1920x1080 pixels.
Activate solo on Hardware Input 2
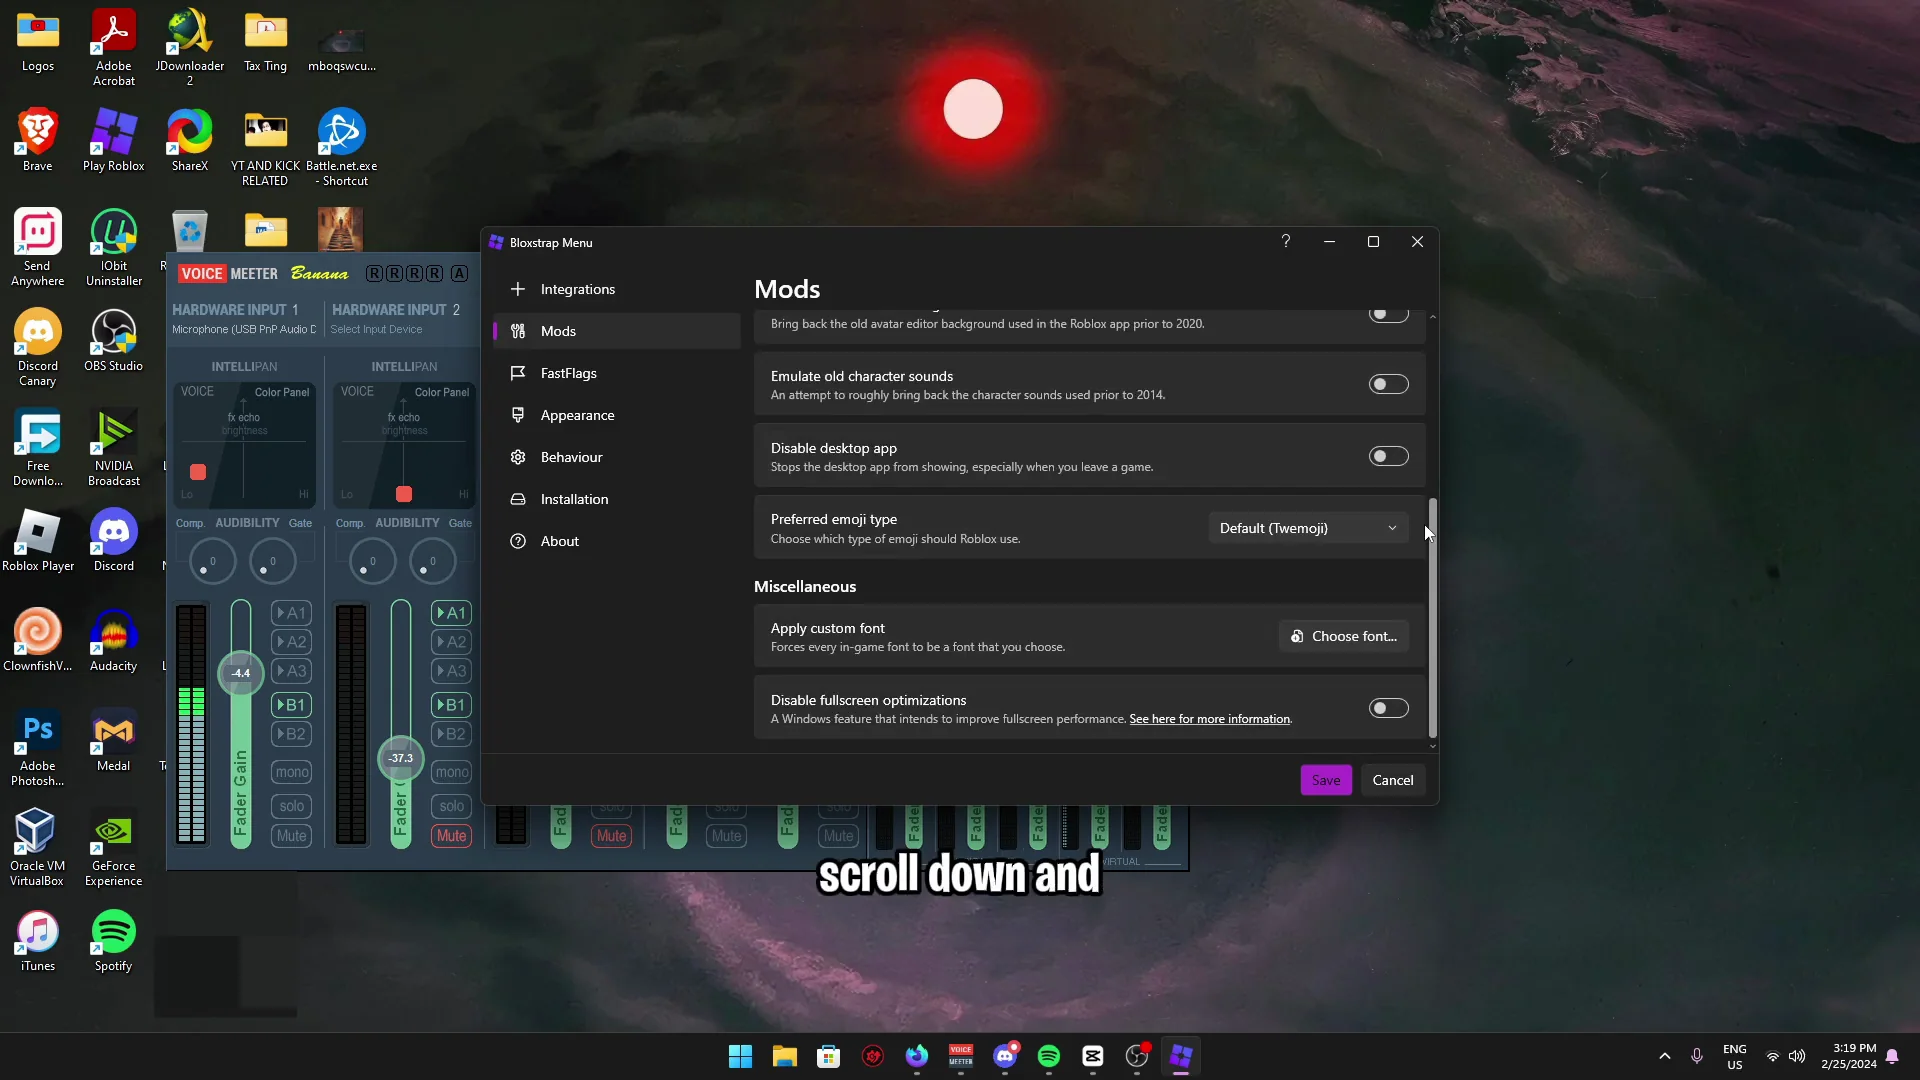click(451, 805)
